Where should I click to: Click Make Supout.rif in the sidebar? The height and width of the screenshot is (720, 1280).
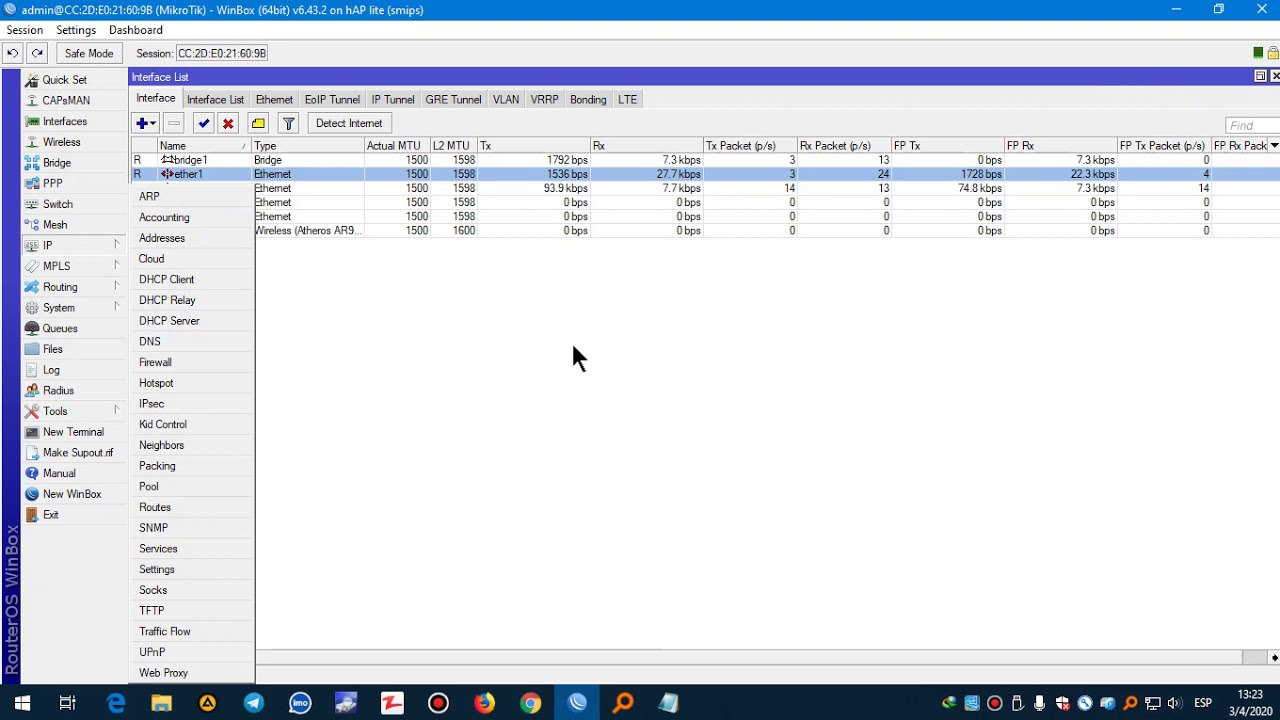(x=78, y=453)
